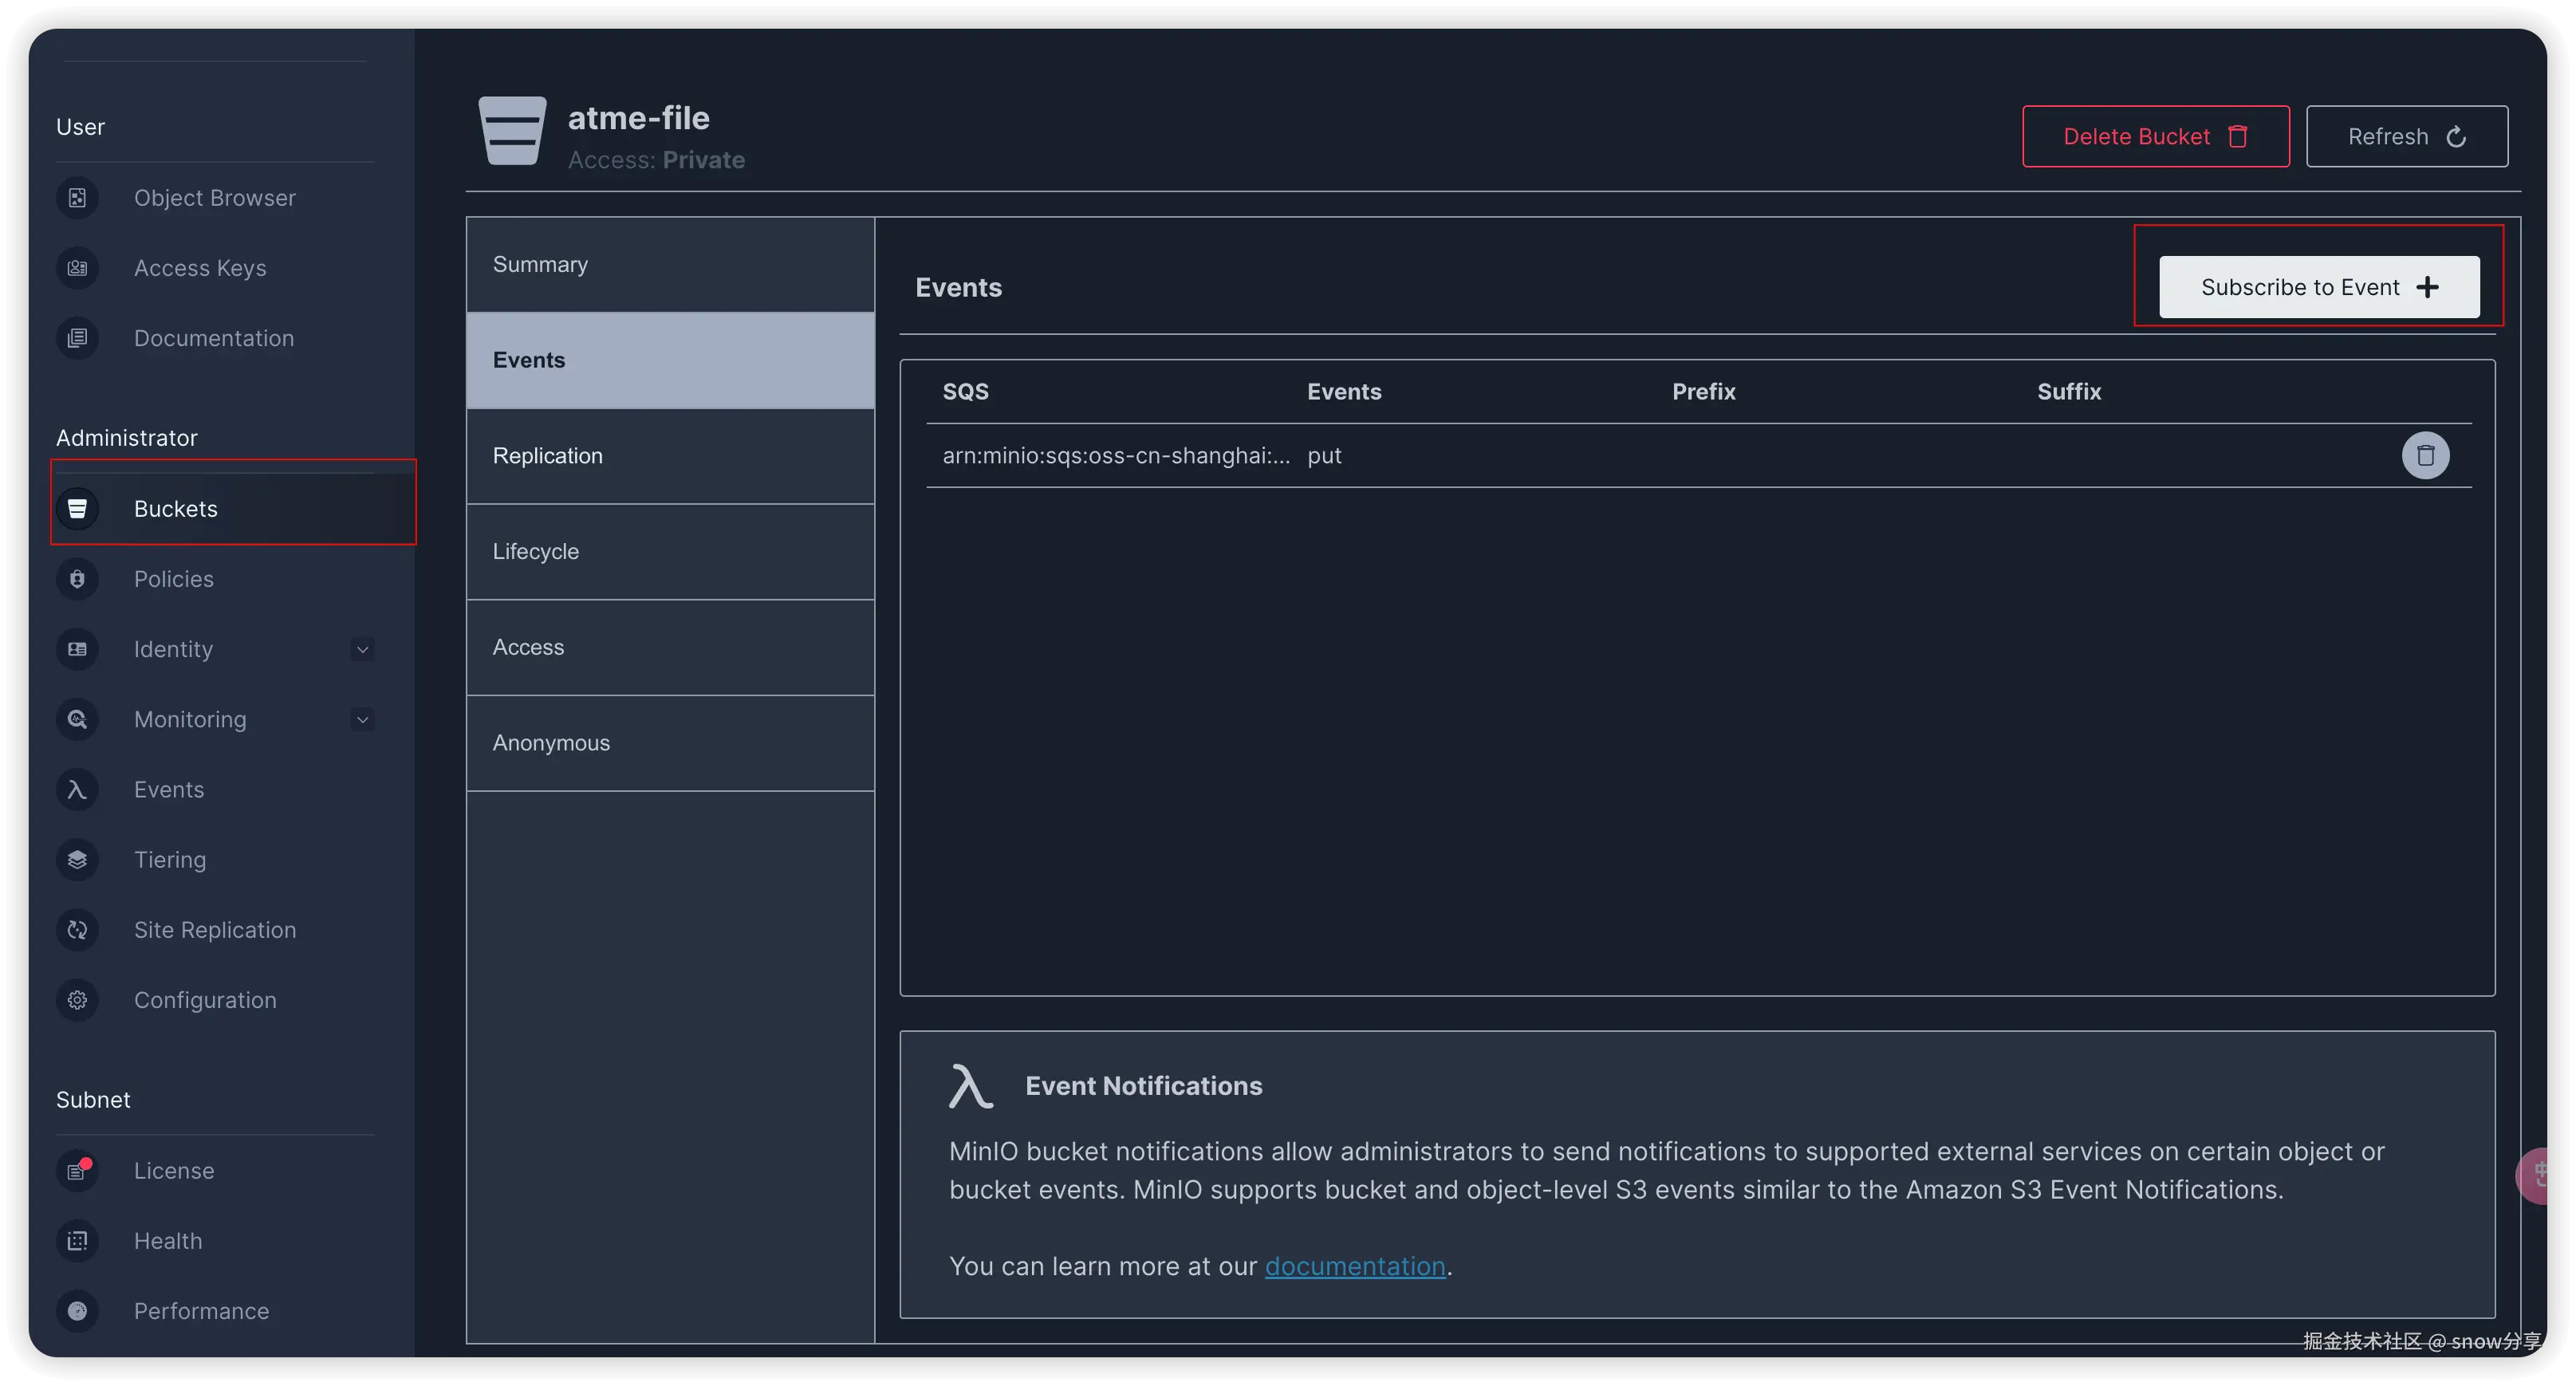Switch to the Access tab
The width and height of the screenshot is (2576, 1386).
(670, 648)
